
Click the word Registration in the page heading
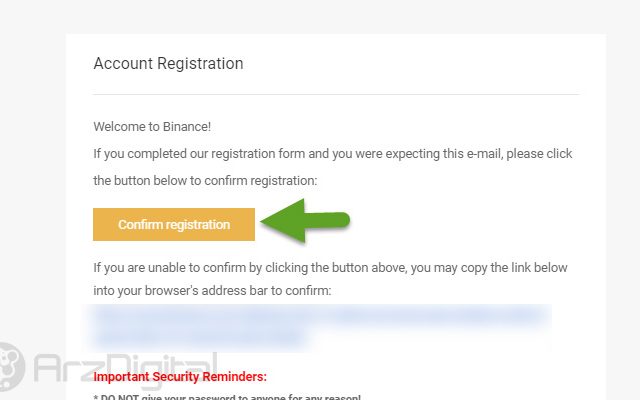(200, 64)
